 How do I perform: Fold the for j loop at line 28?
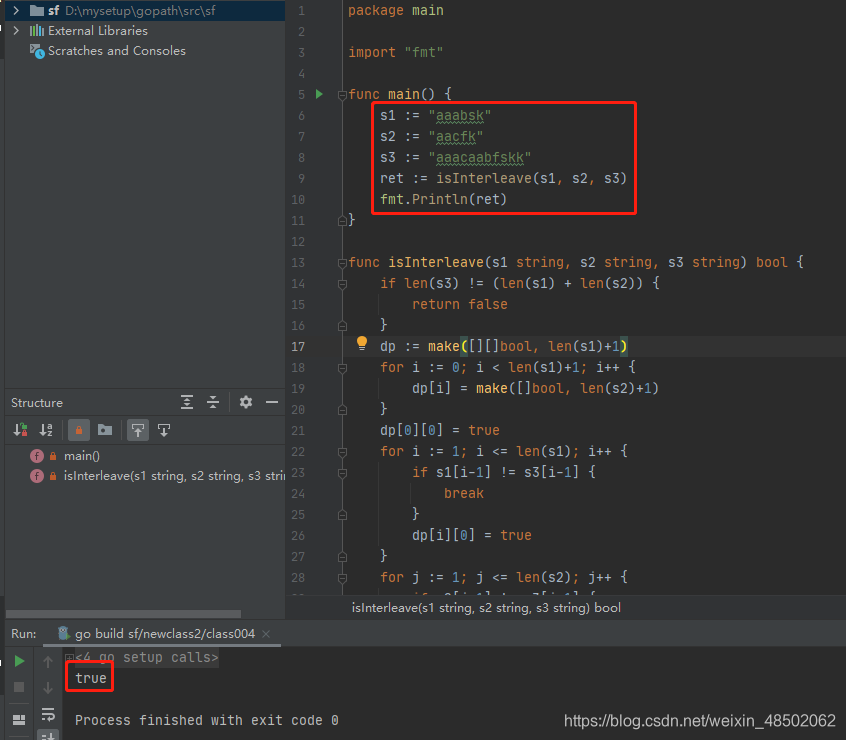(x=342, y=578)
